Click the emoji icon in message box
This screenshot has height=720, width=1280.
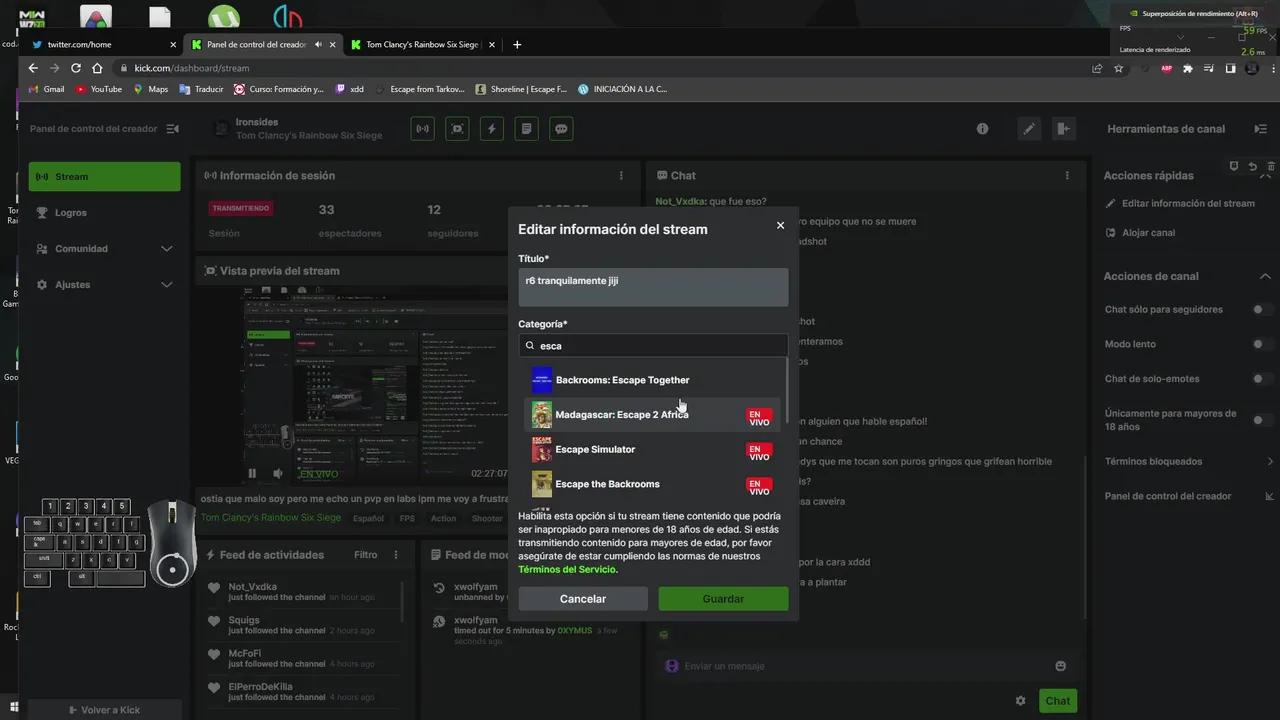pos(1060,666)
